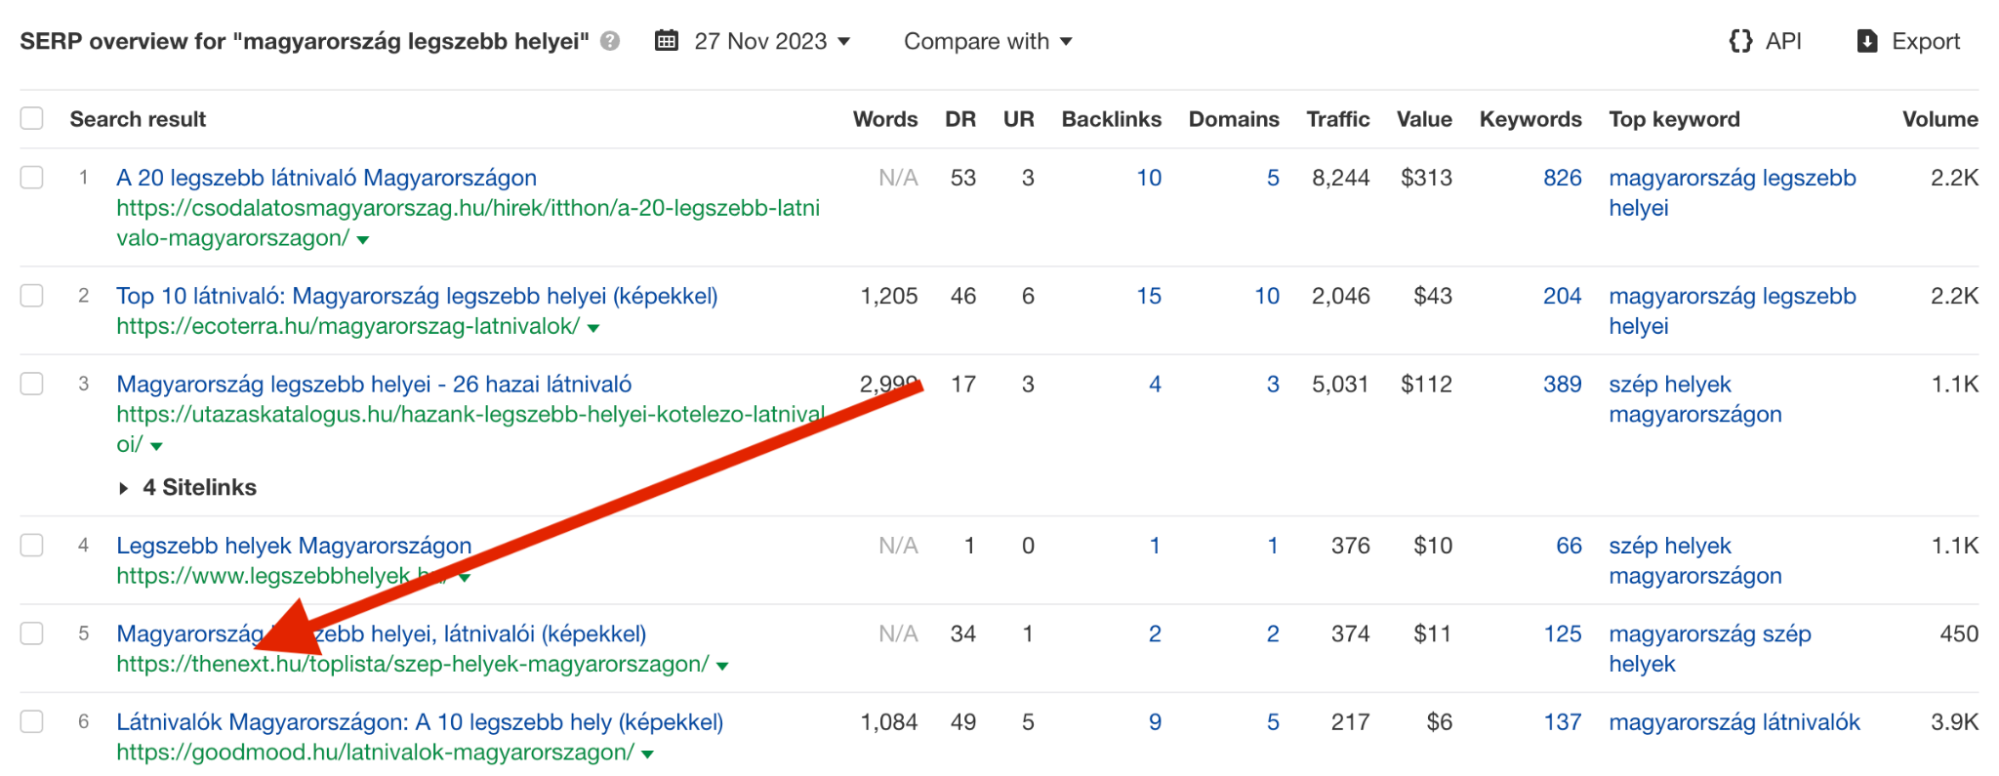This screenshot has width=1999, height=776.
Task: Open the 27 Nov 2023 date dropdown
Action: 772,41
